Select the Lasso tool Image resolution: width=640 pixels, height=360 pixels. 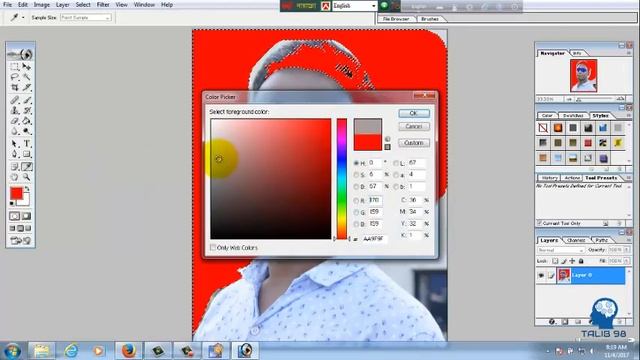click(15, 77)
